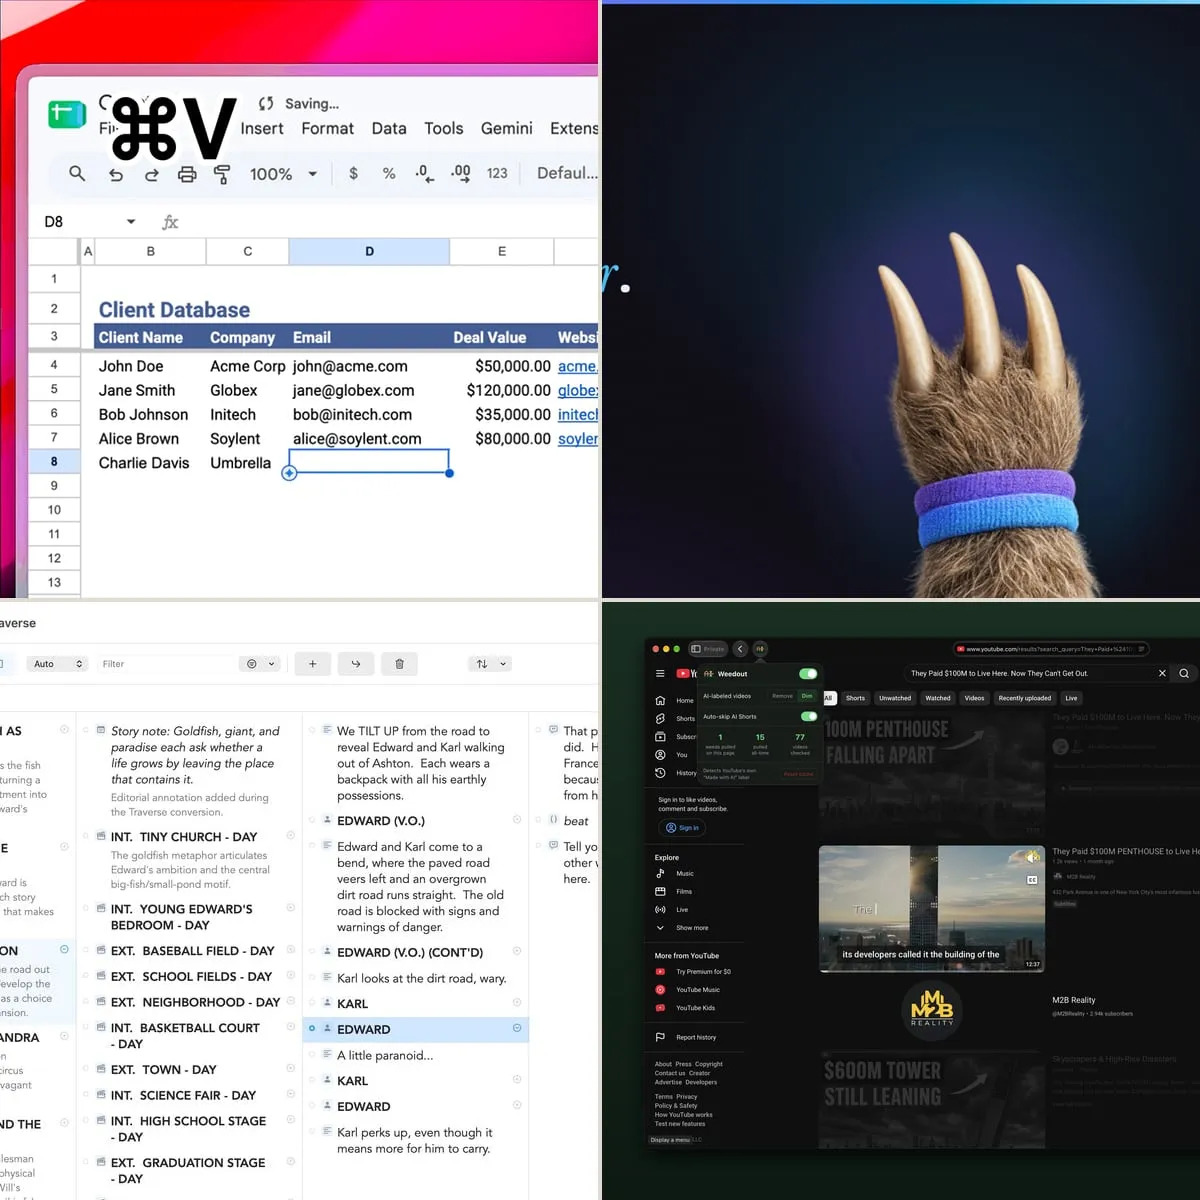Image resolution: width=1200 pixels, height=1200 pixels.
Task: Open History in YouTube sidebar
Action: [675, 773]
